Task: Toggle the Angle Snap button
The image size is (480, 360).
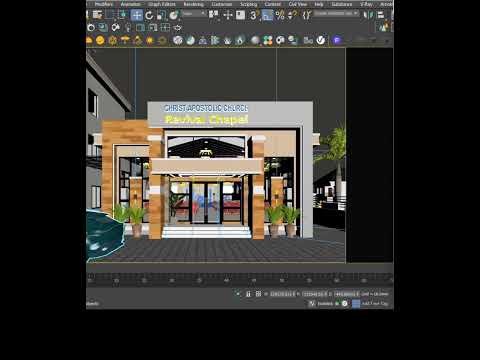Action: tap(267, 15)
